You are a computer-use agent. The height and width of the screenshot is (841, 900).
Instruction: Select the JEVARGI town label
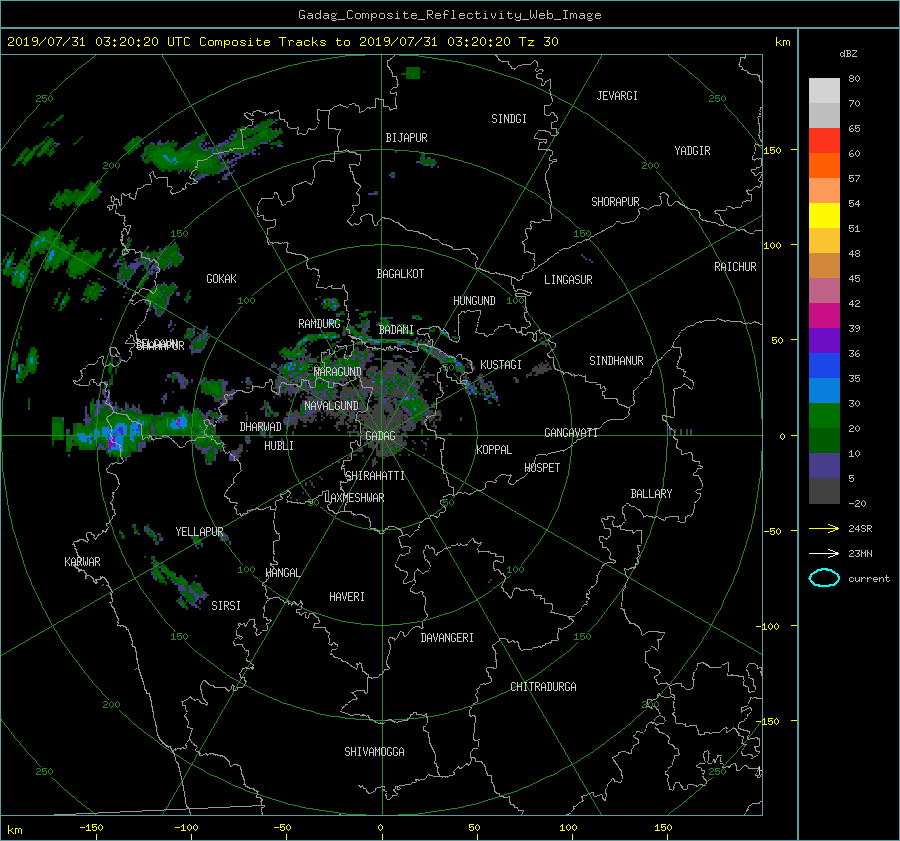617,96
